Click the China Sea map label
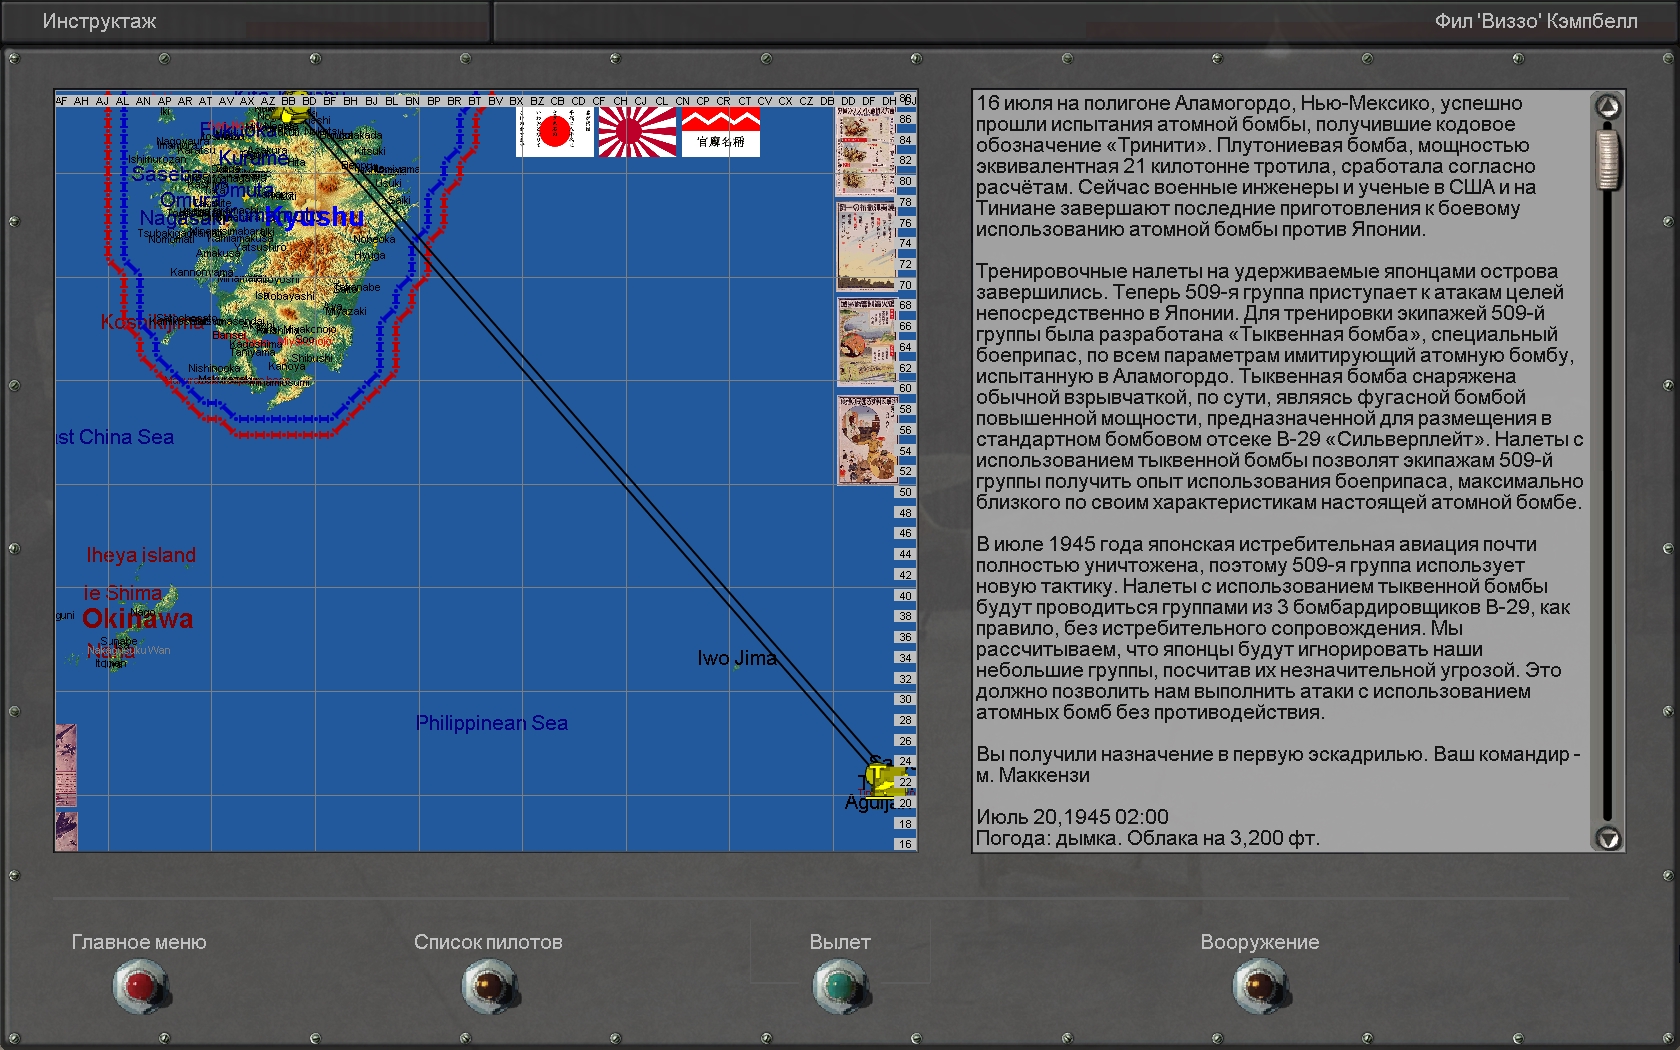This screenshot has width=1680, height=1050. click(115, 437)
